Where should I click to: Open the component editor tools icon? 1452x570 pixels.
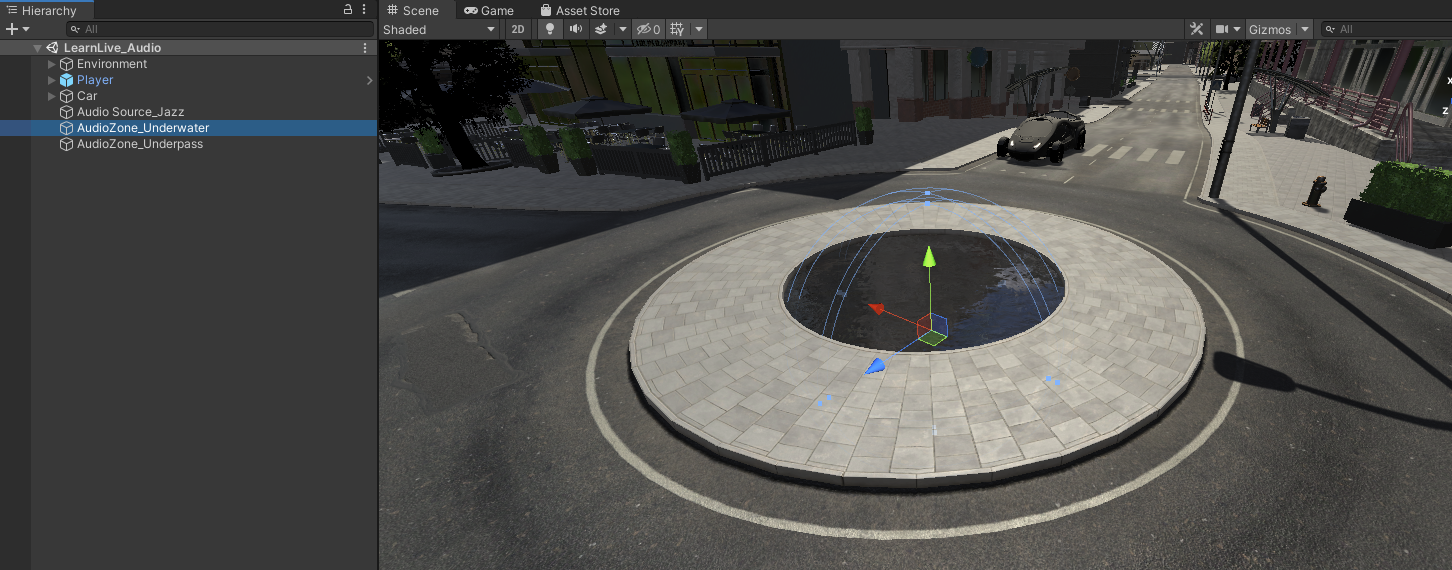(1196, 29)
